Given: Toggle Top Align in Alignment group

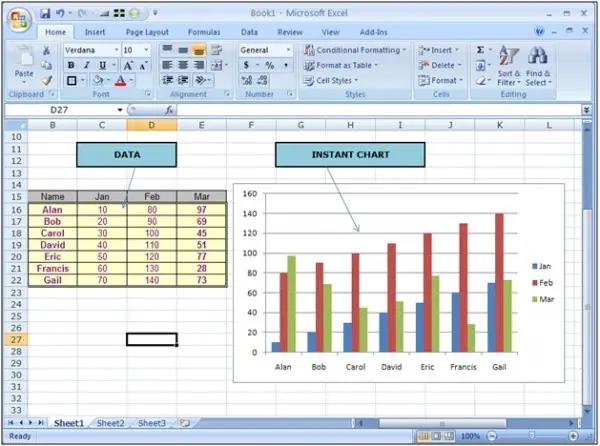Looking at the screenshot, I should (x=167, y=50).
